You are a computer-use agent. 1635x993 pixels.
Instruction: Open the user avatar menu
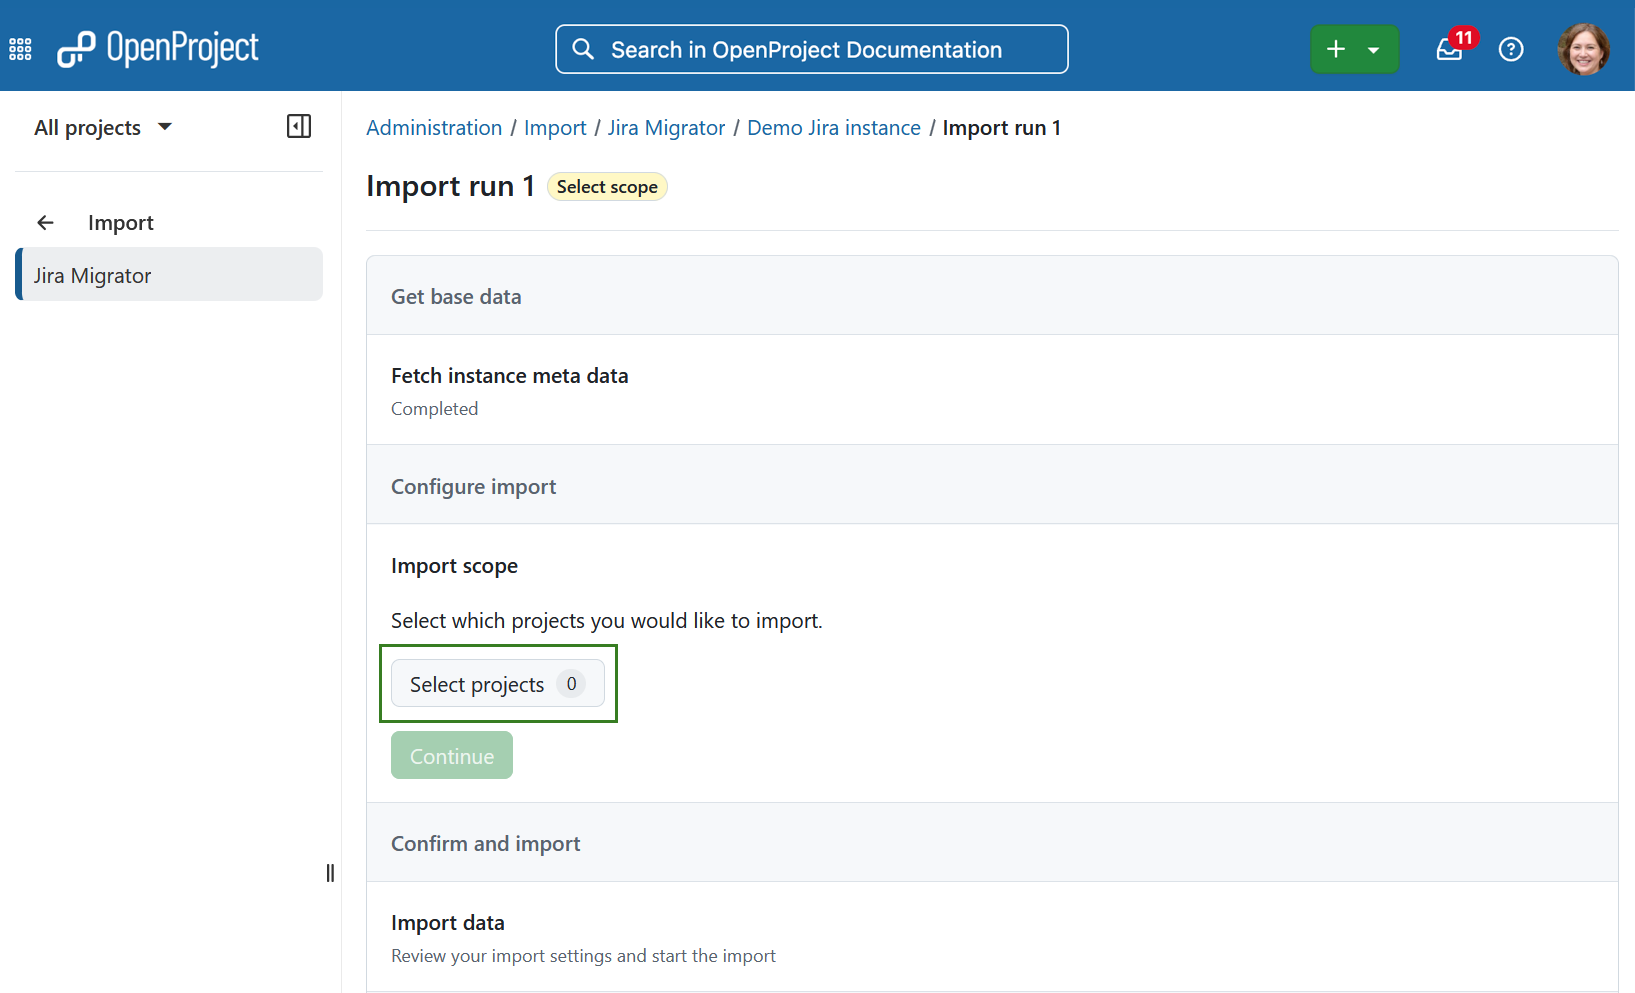pos(1584,49)
